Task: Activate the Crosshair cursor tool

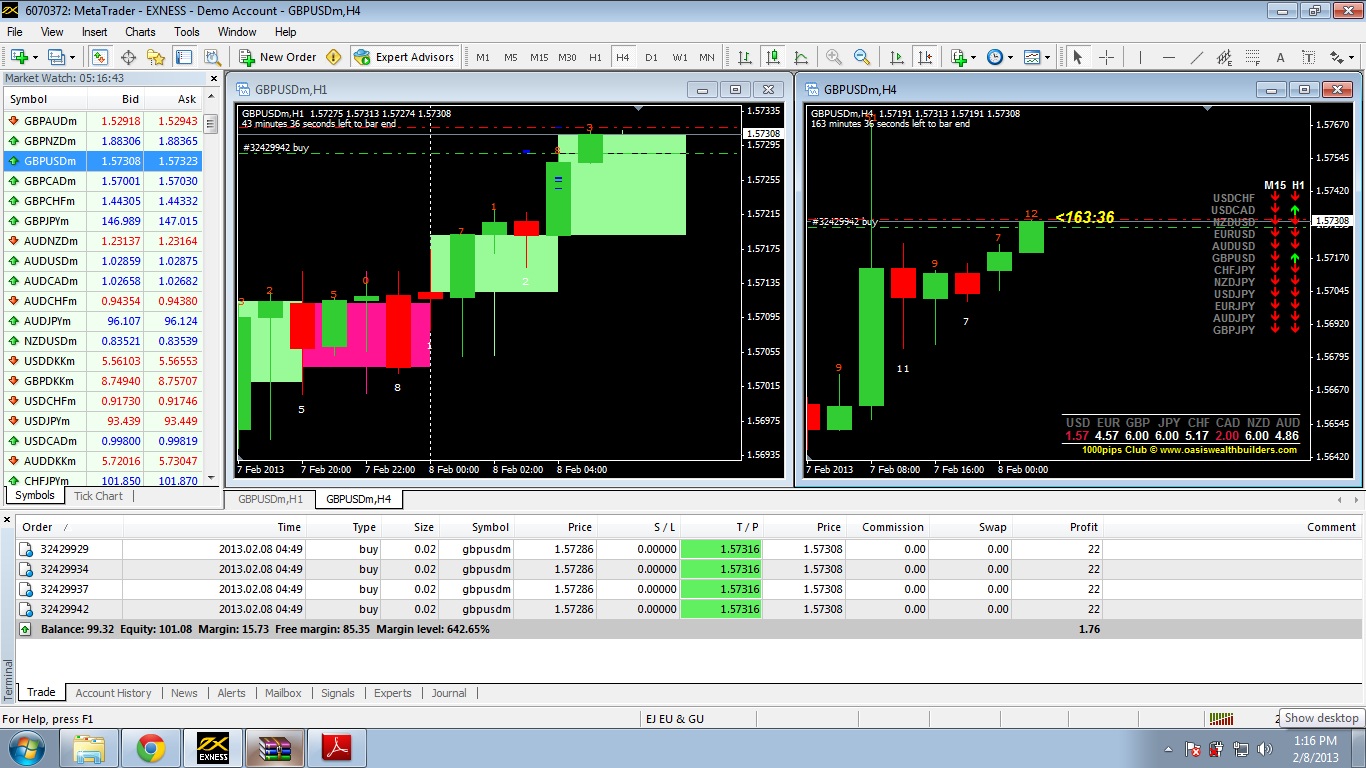Action: point(1106,57)
